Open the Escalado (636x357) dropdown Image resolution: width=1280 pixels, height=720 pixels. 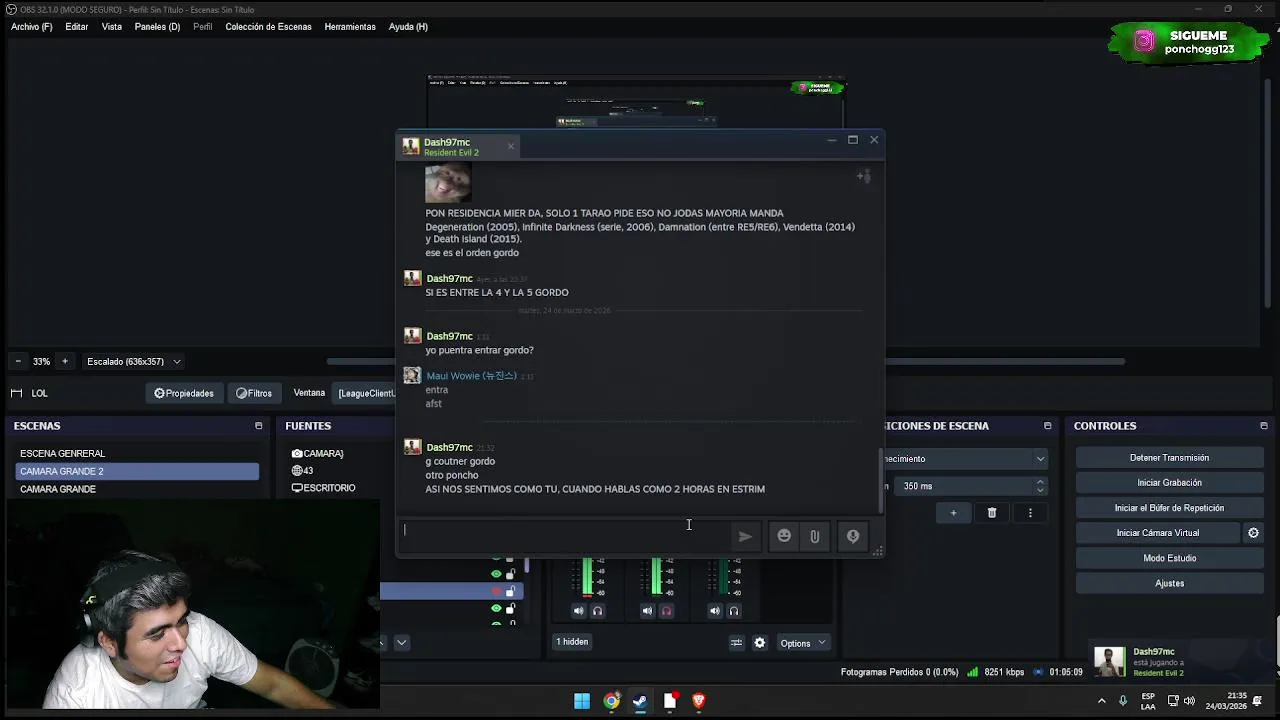134,361
